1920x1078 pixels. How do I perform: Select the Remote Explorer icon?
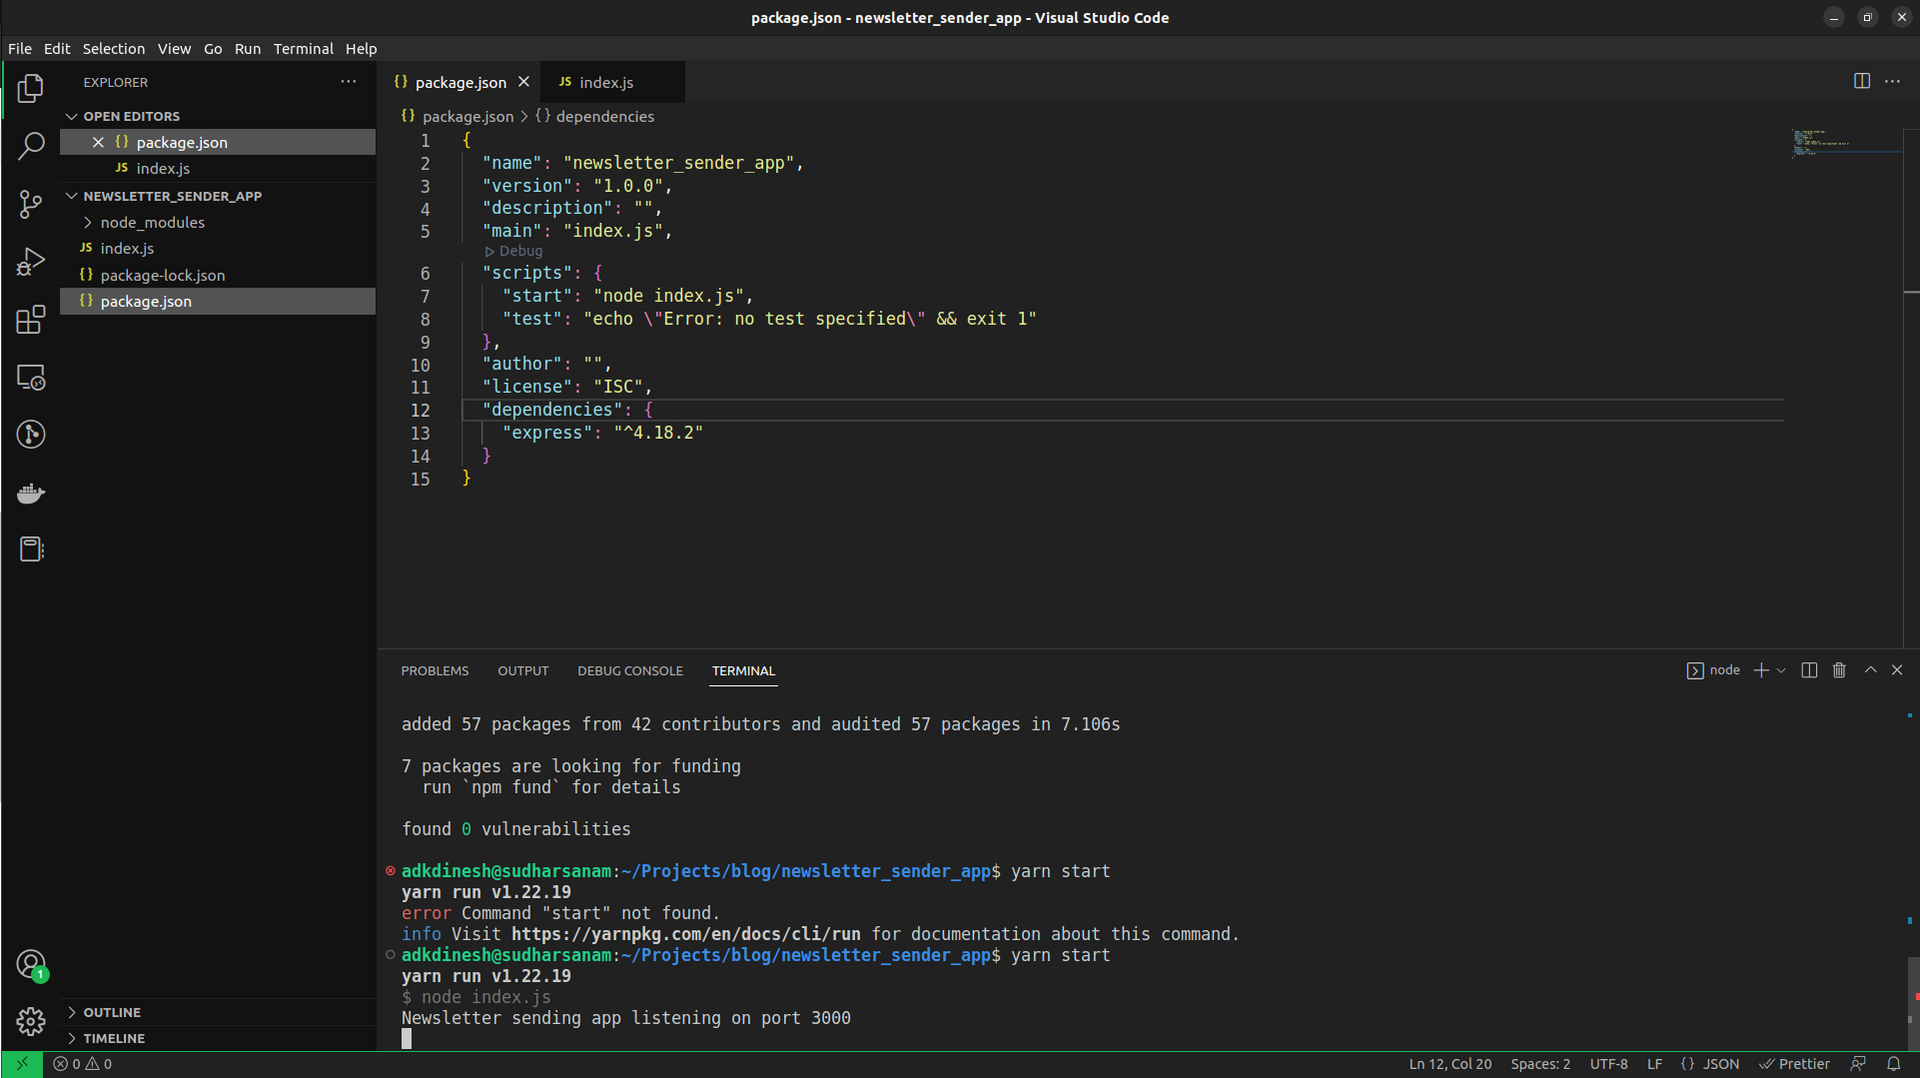coord(31,377)
